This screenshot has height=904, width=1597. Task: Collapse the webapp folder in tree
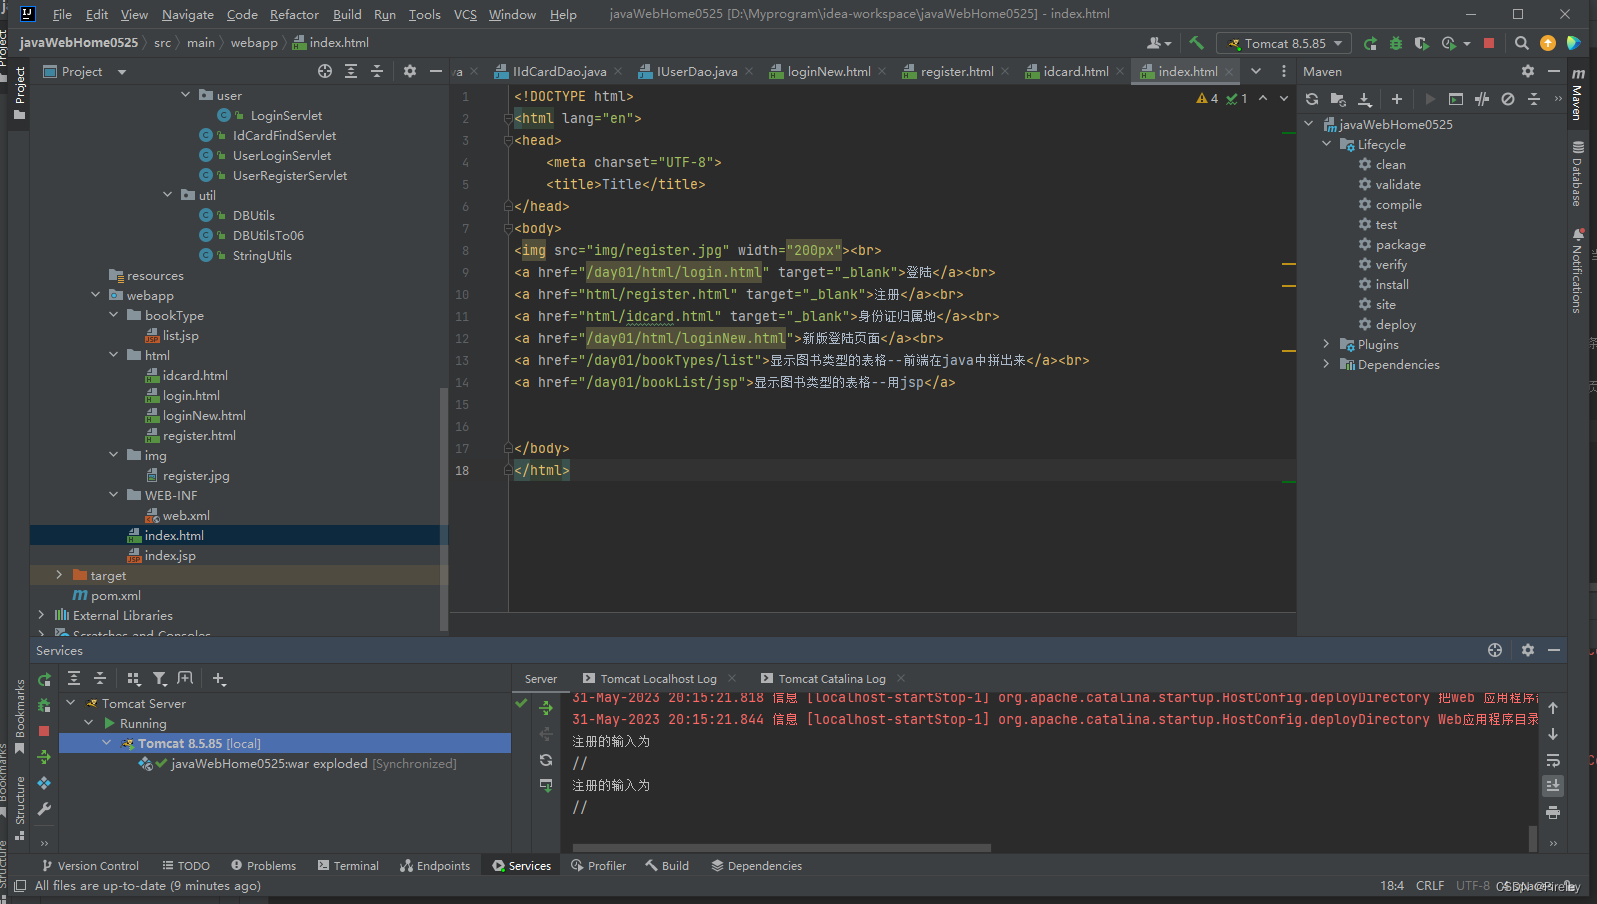pyautogui.click(x=96, y=295)
